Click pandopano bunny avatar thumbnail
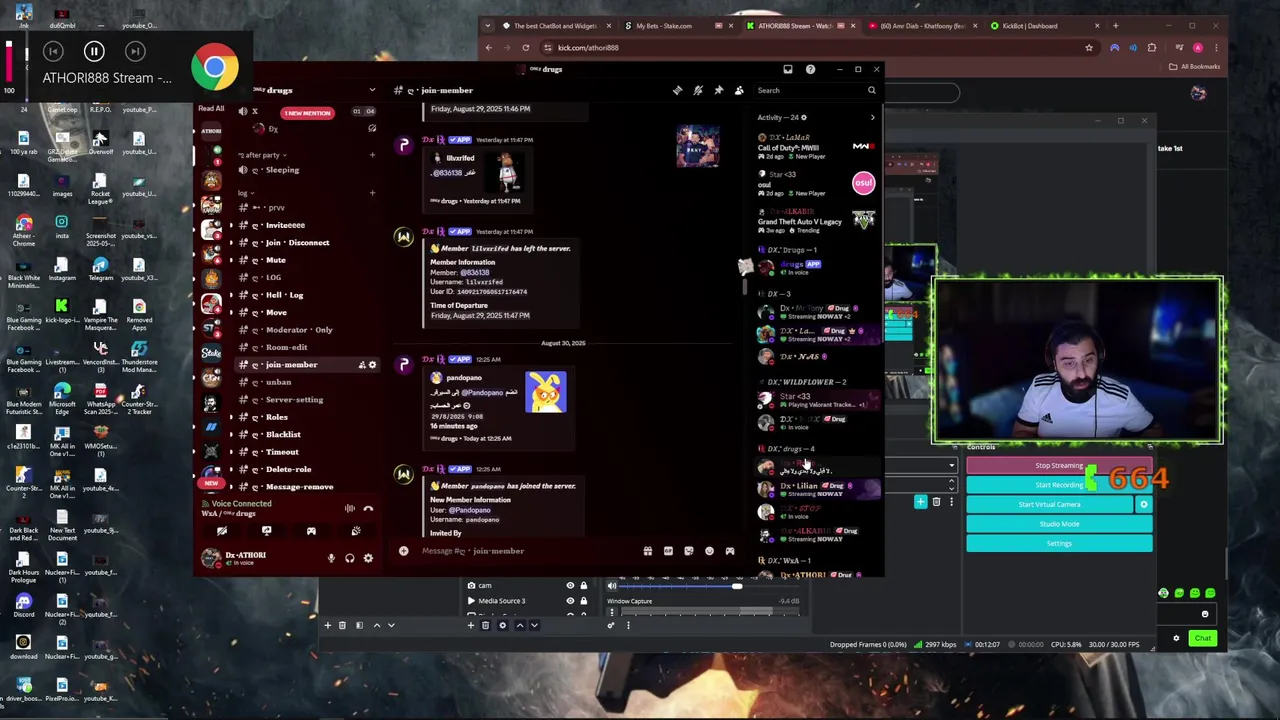1280x720 pixels. point(546,392)
